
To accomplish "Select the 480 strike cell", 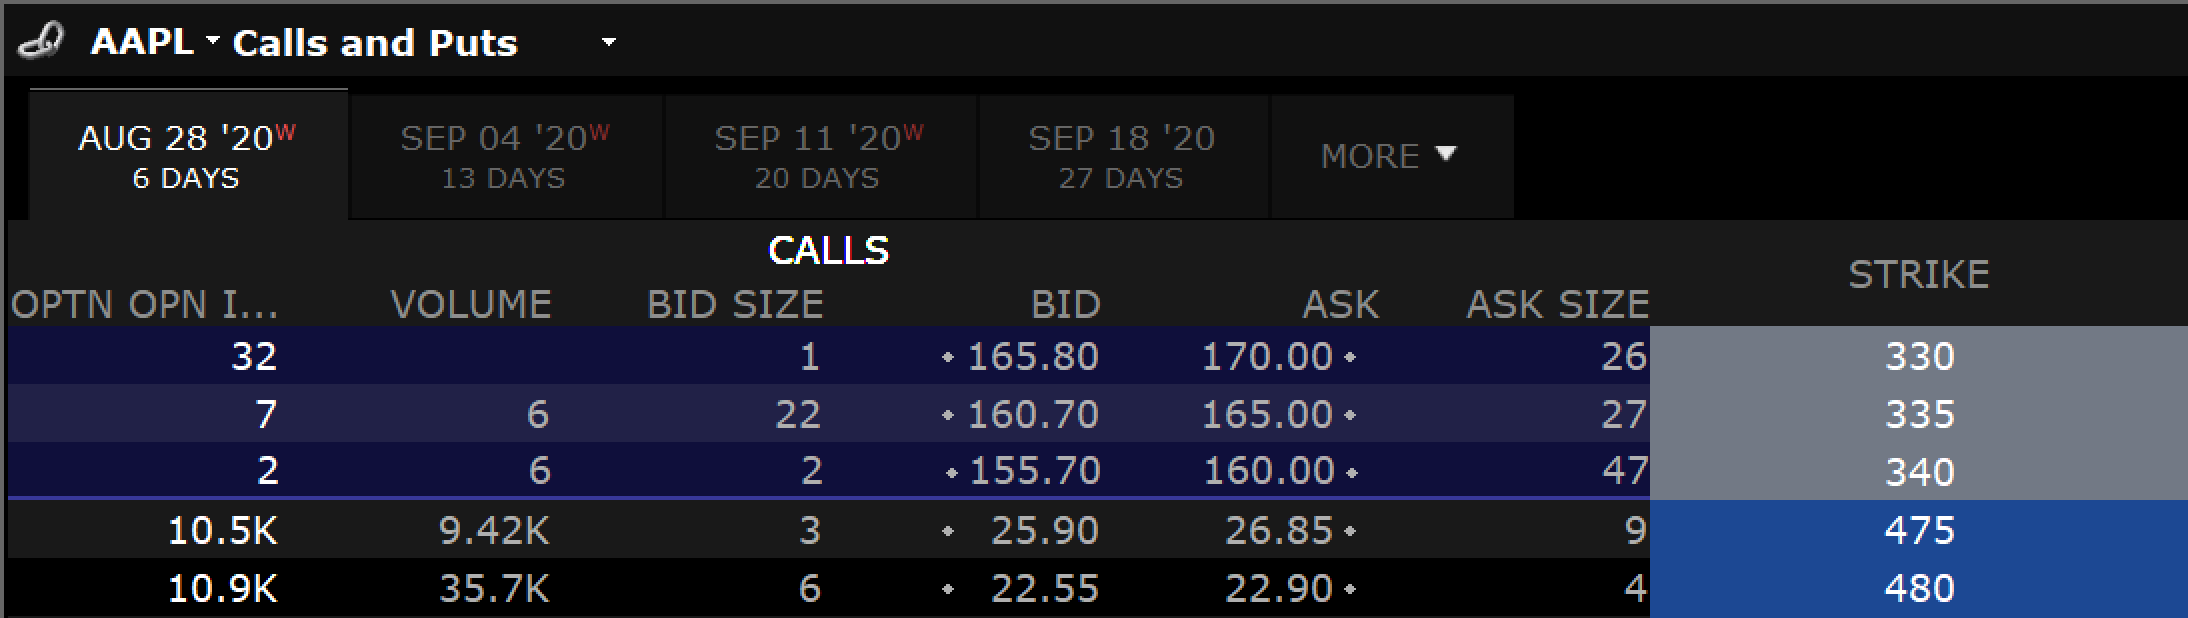I will (x=1918, y=588).
